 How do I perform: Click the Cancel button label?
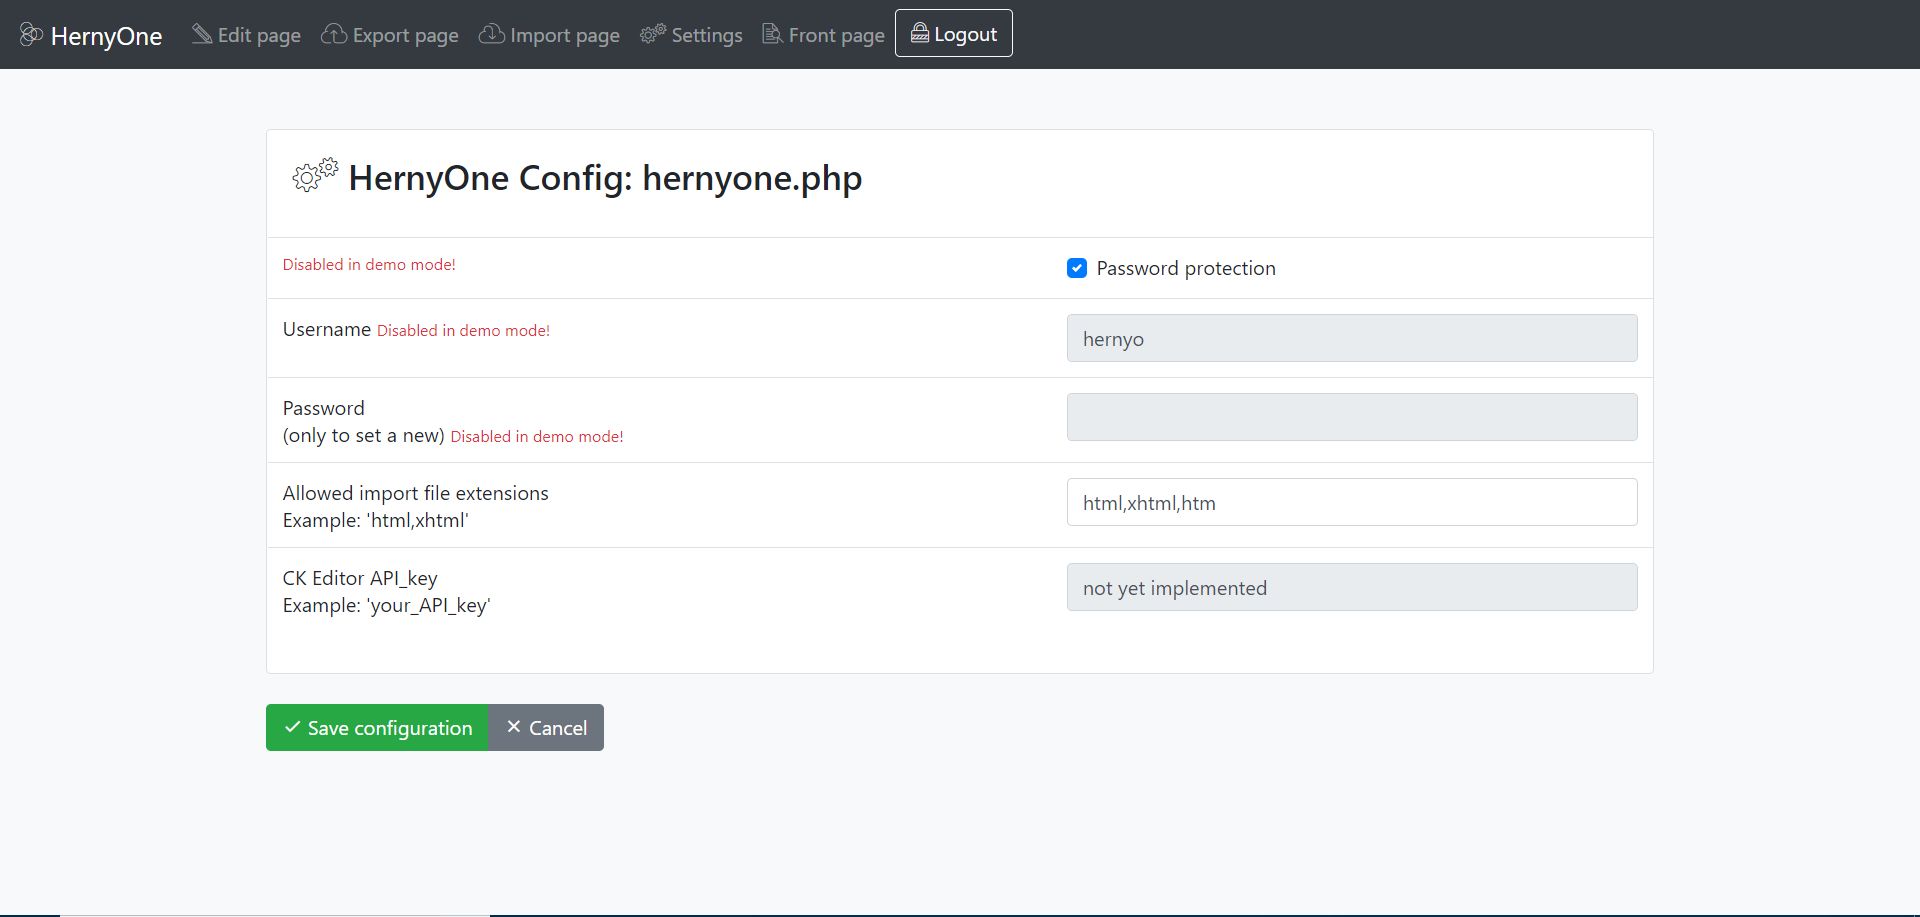(x=558, y=728)
